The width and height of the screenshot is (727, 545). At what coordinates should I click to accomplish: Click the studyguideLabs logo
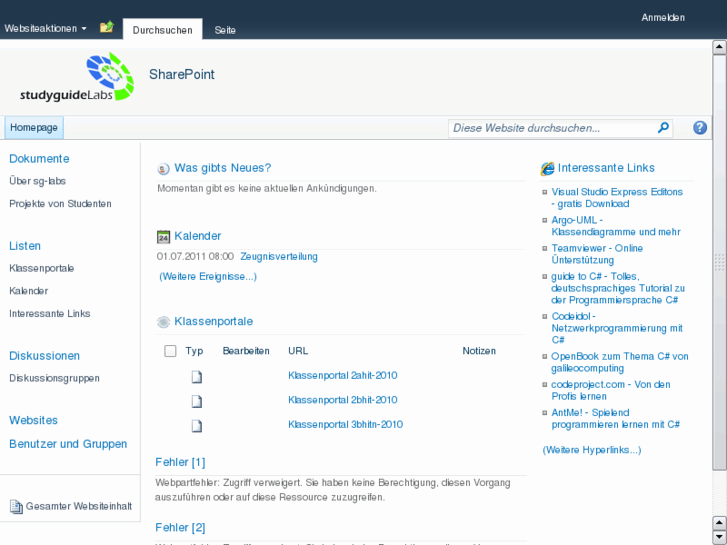[x=77, y=77]
